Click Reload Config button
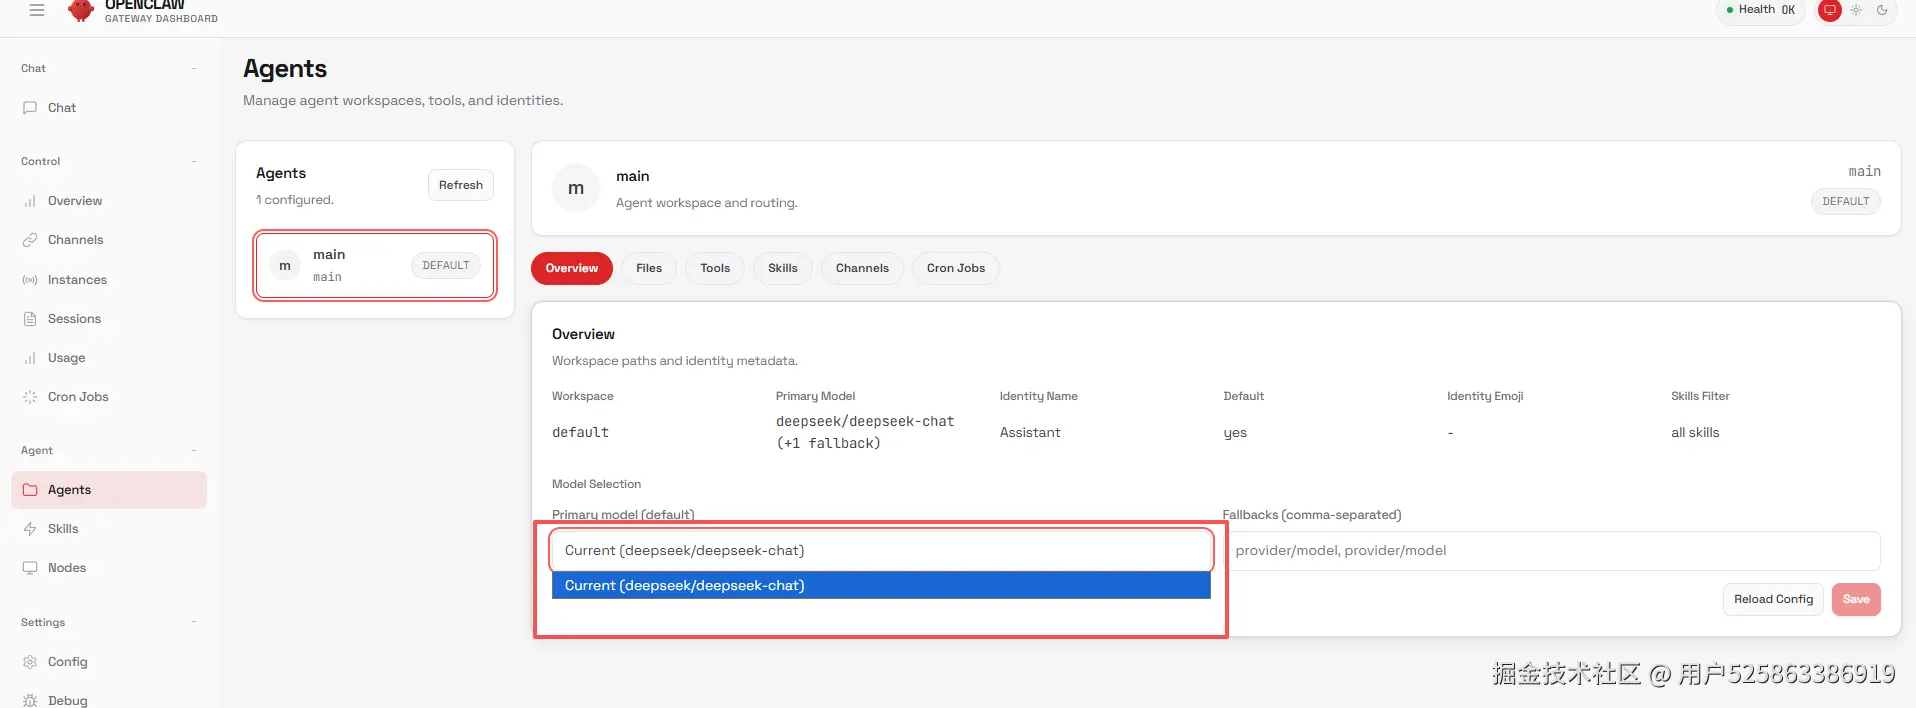This screenshot has height=708, width=1916. (1773, 600)
